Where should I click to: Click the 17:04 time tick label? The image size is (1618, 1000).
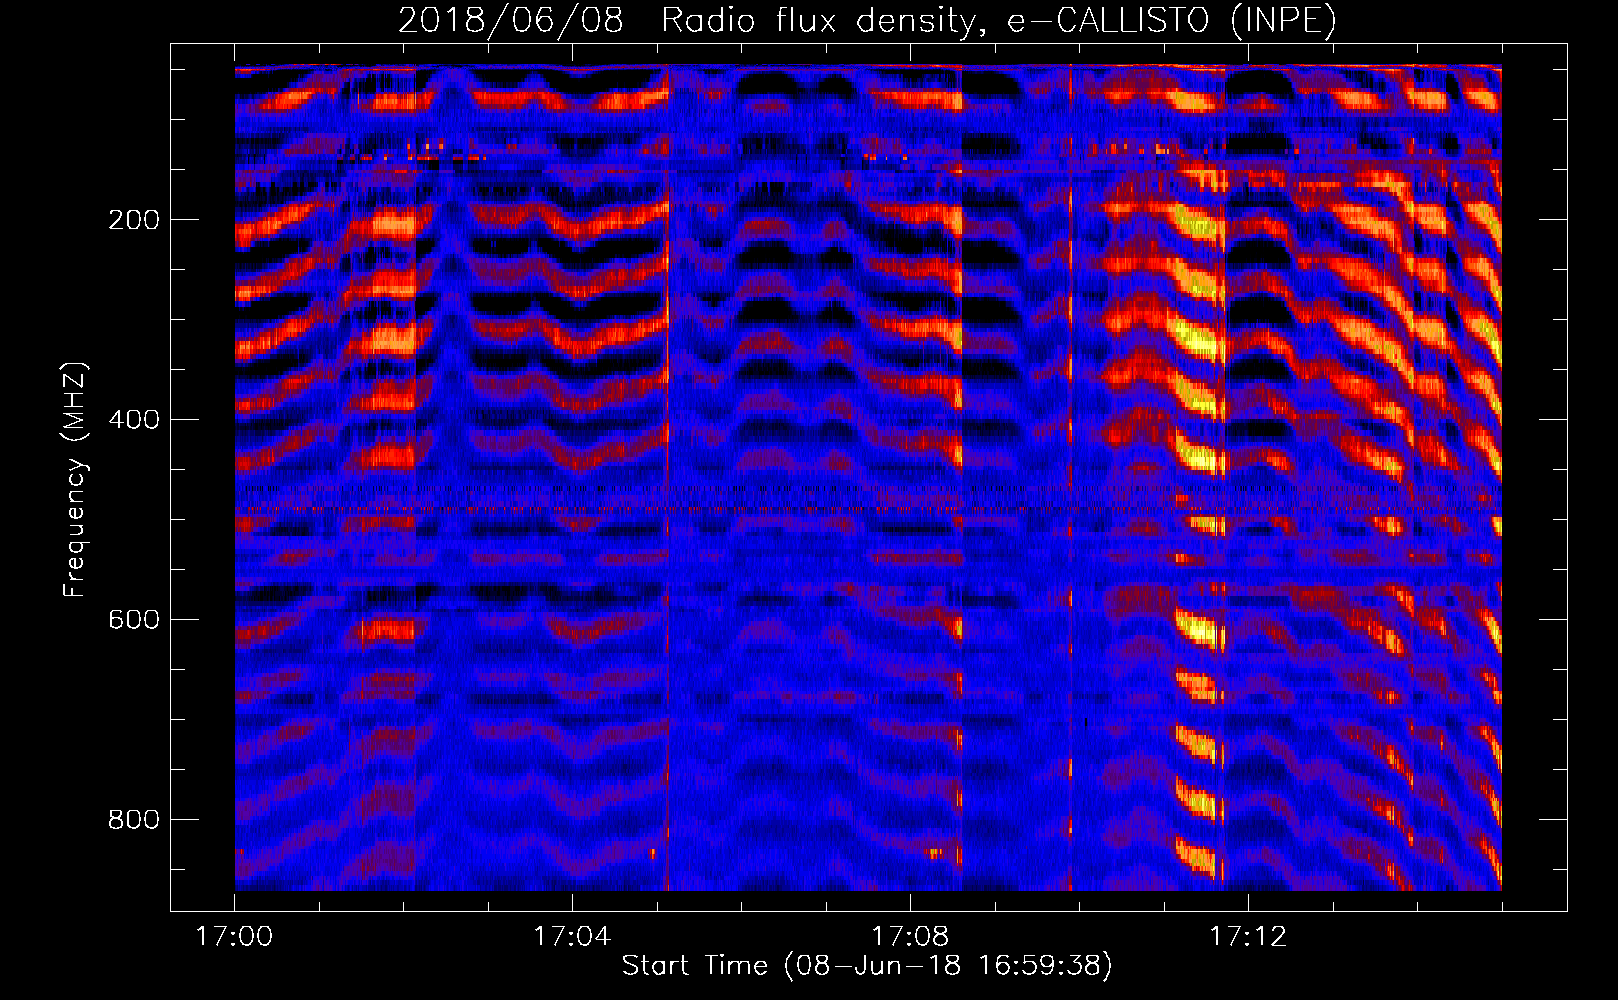pyautogui.click(x=572, y=937)
